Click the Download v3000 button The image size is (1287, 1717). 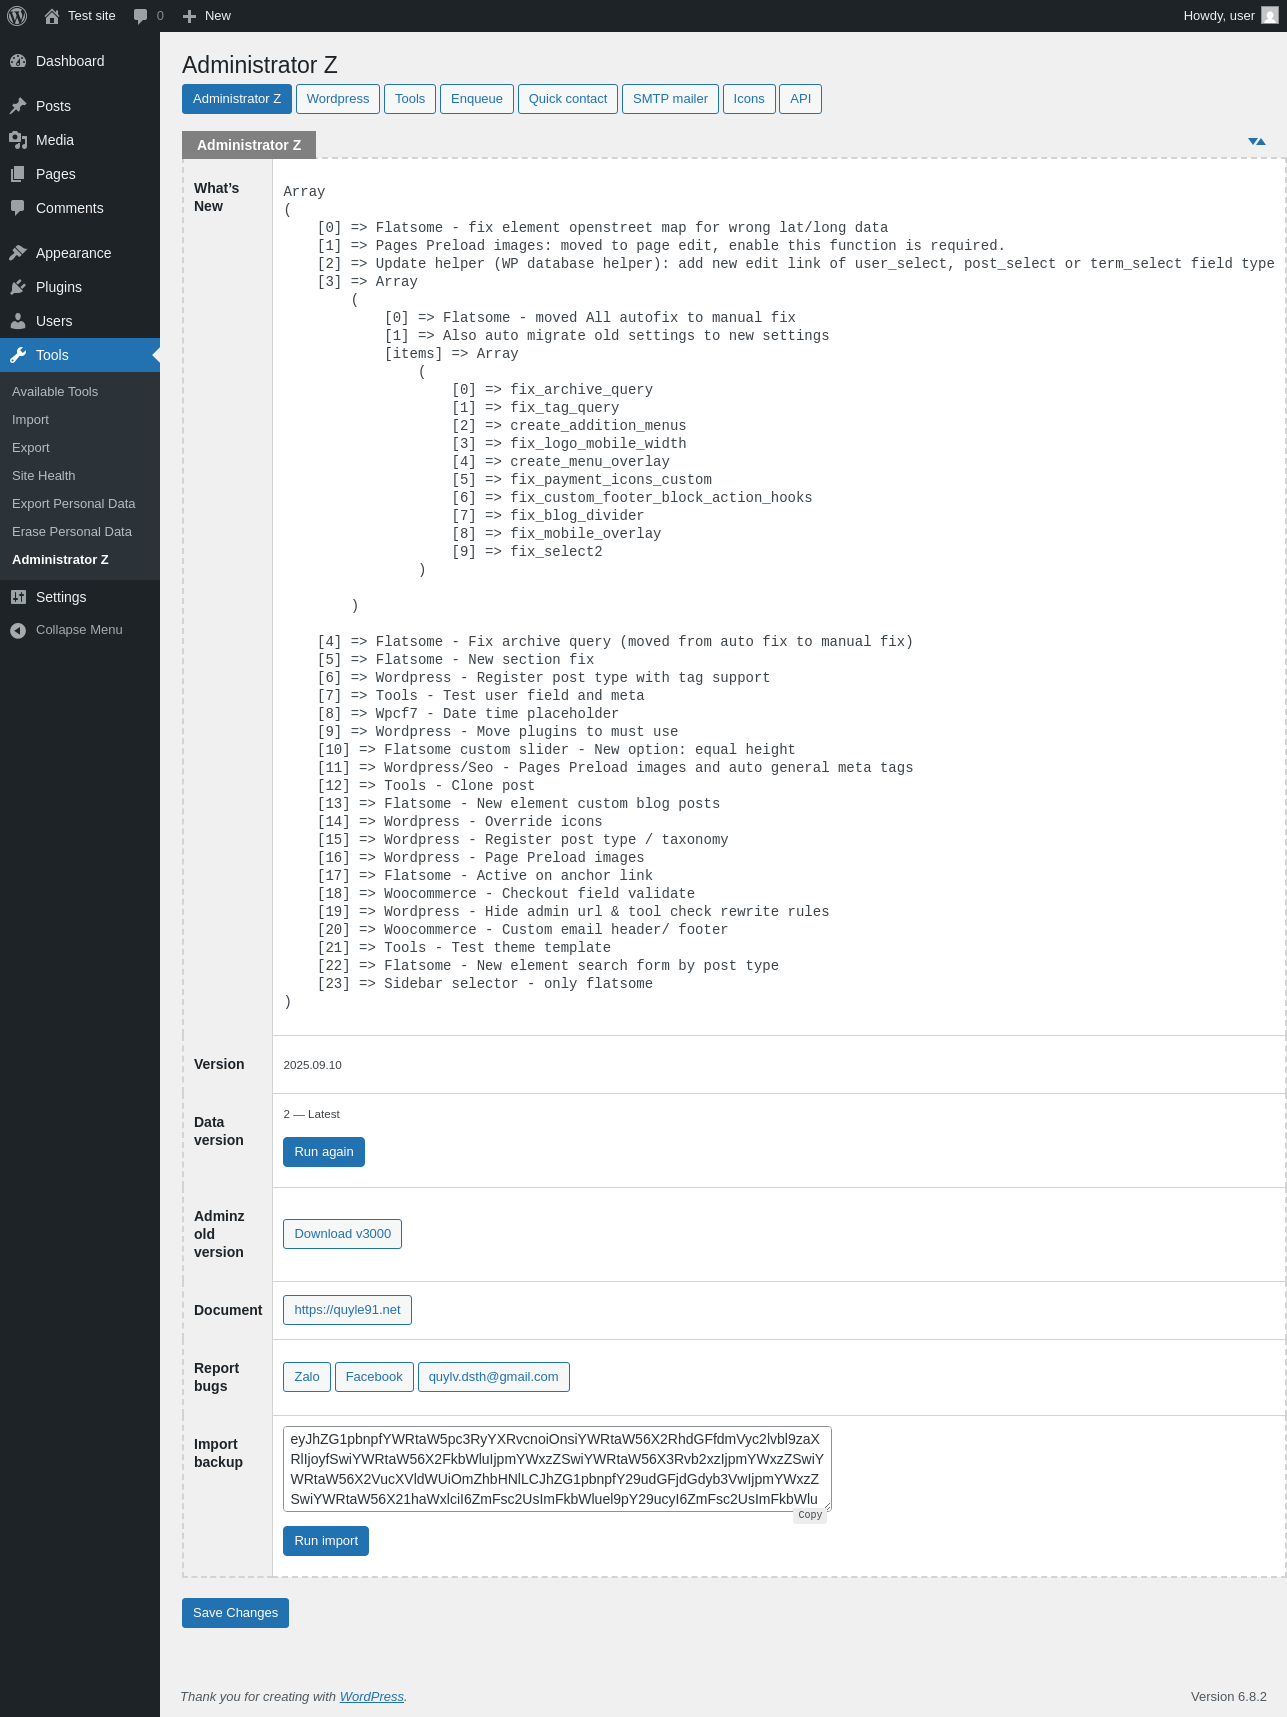pyautogui.click(x=343, y=1234)
